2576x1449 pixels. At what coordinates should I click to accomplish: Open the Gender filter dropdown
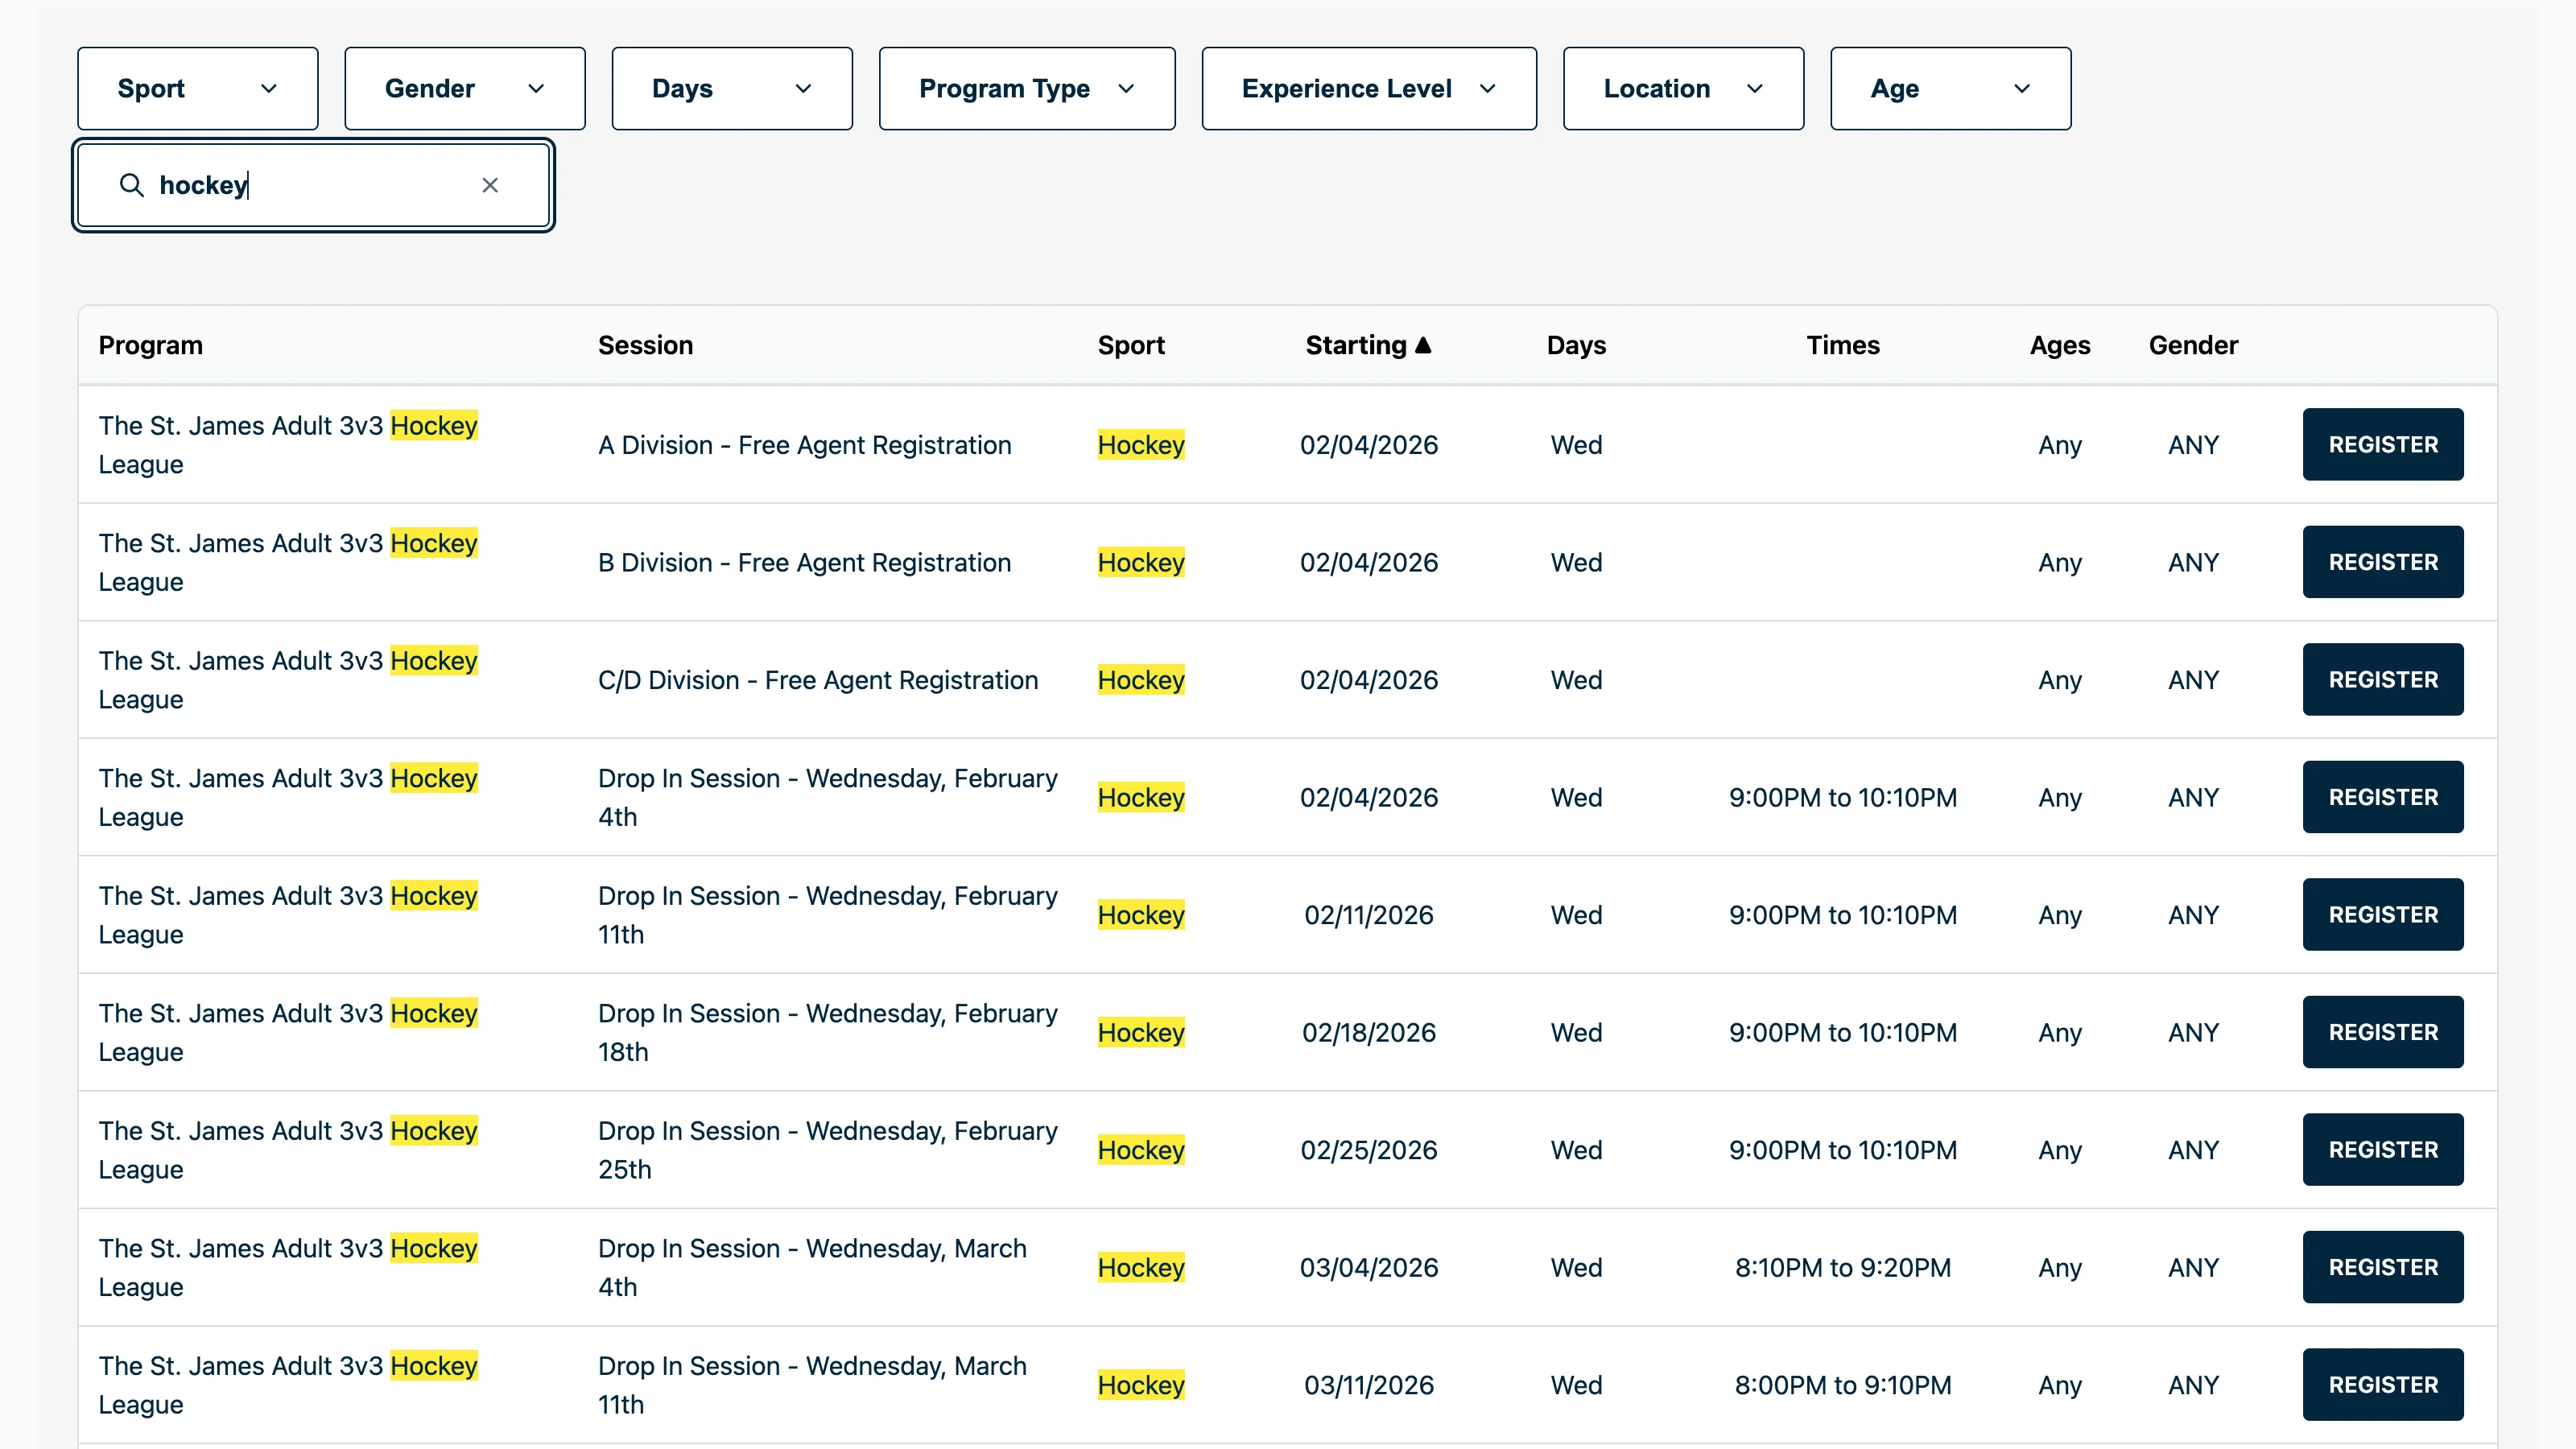(464, 88)
